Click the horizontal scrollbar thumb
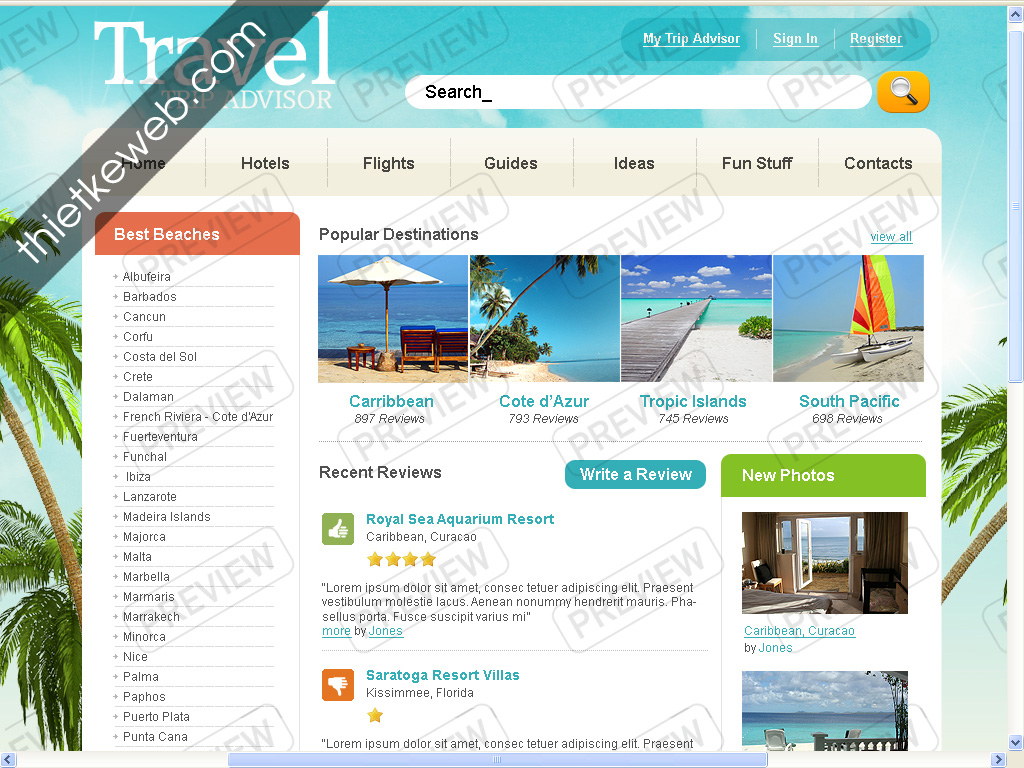 point(497,760)
